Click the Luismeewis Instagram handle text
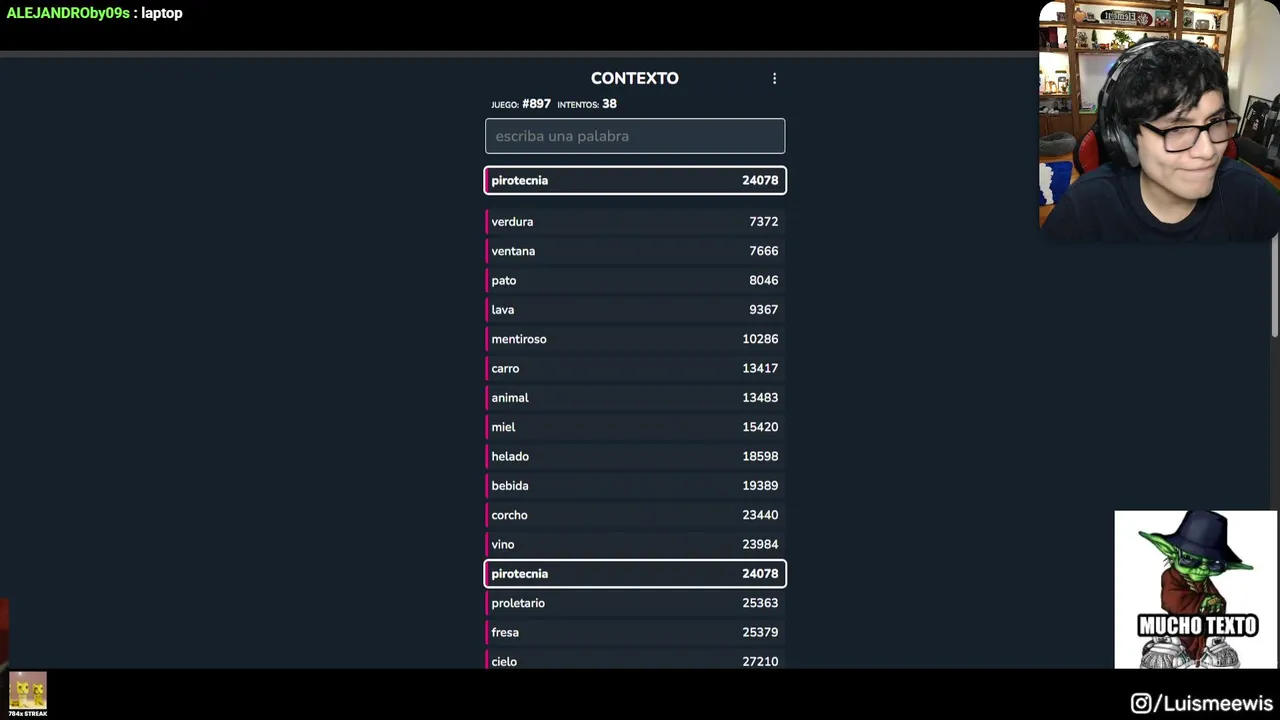The image size is (1280, 720). click(1214, 704)
